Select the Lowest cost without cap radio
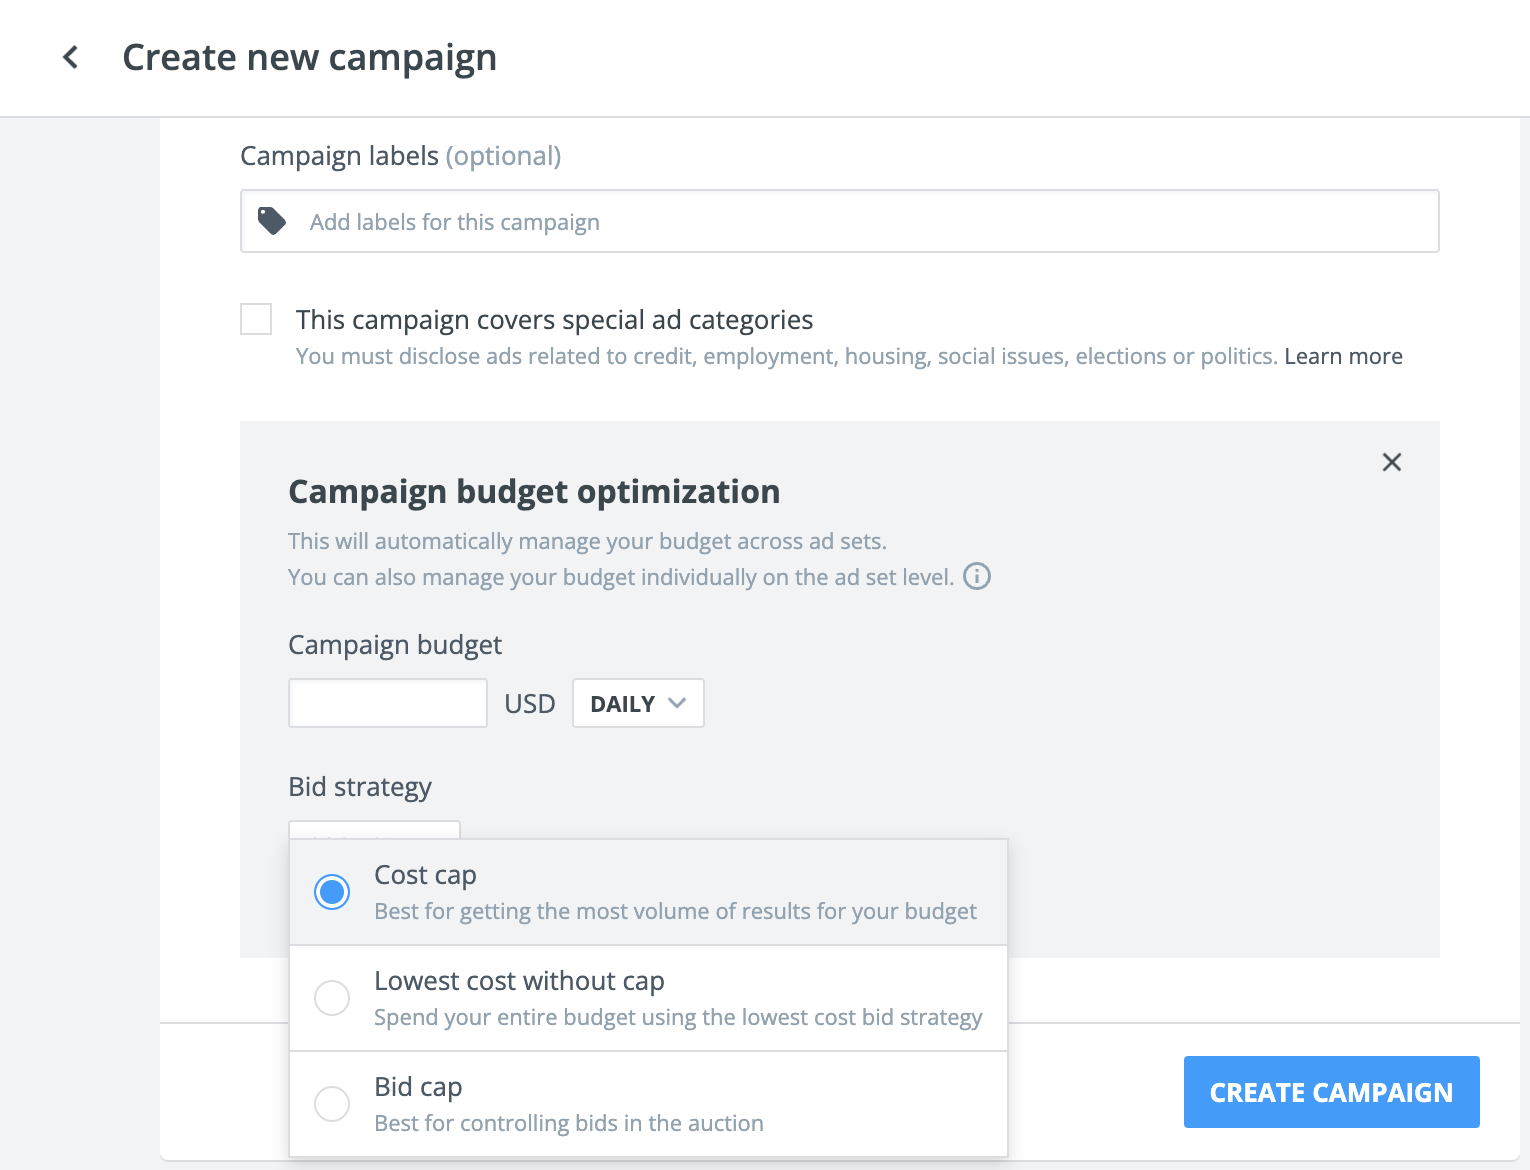Viewport: 1530px width, 1170px height. (x=332, y=997)
